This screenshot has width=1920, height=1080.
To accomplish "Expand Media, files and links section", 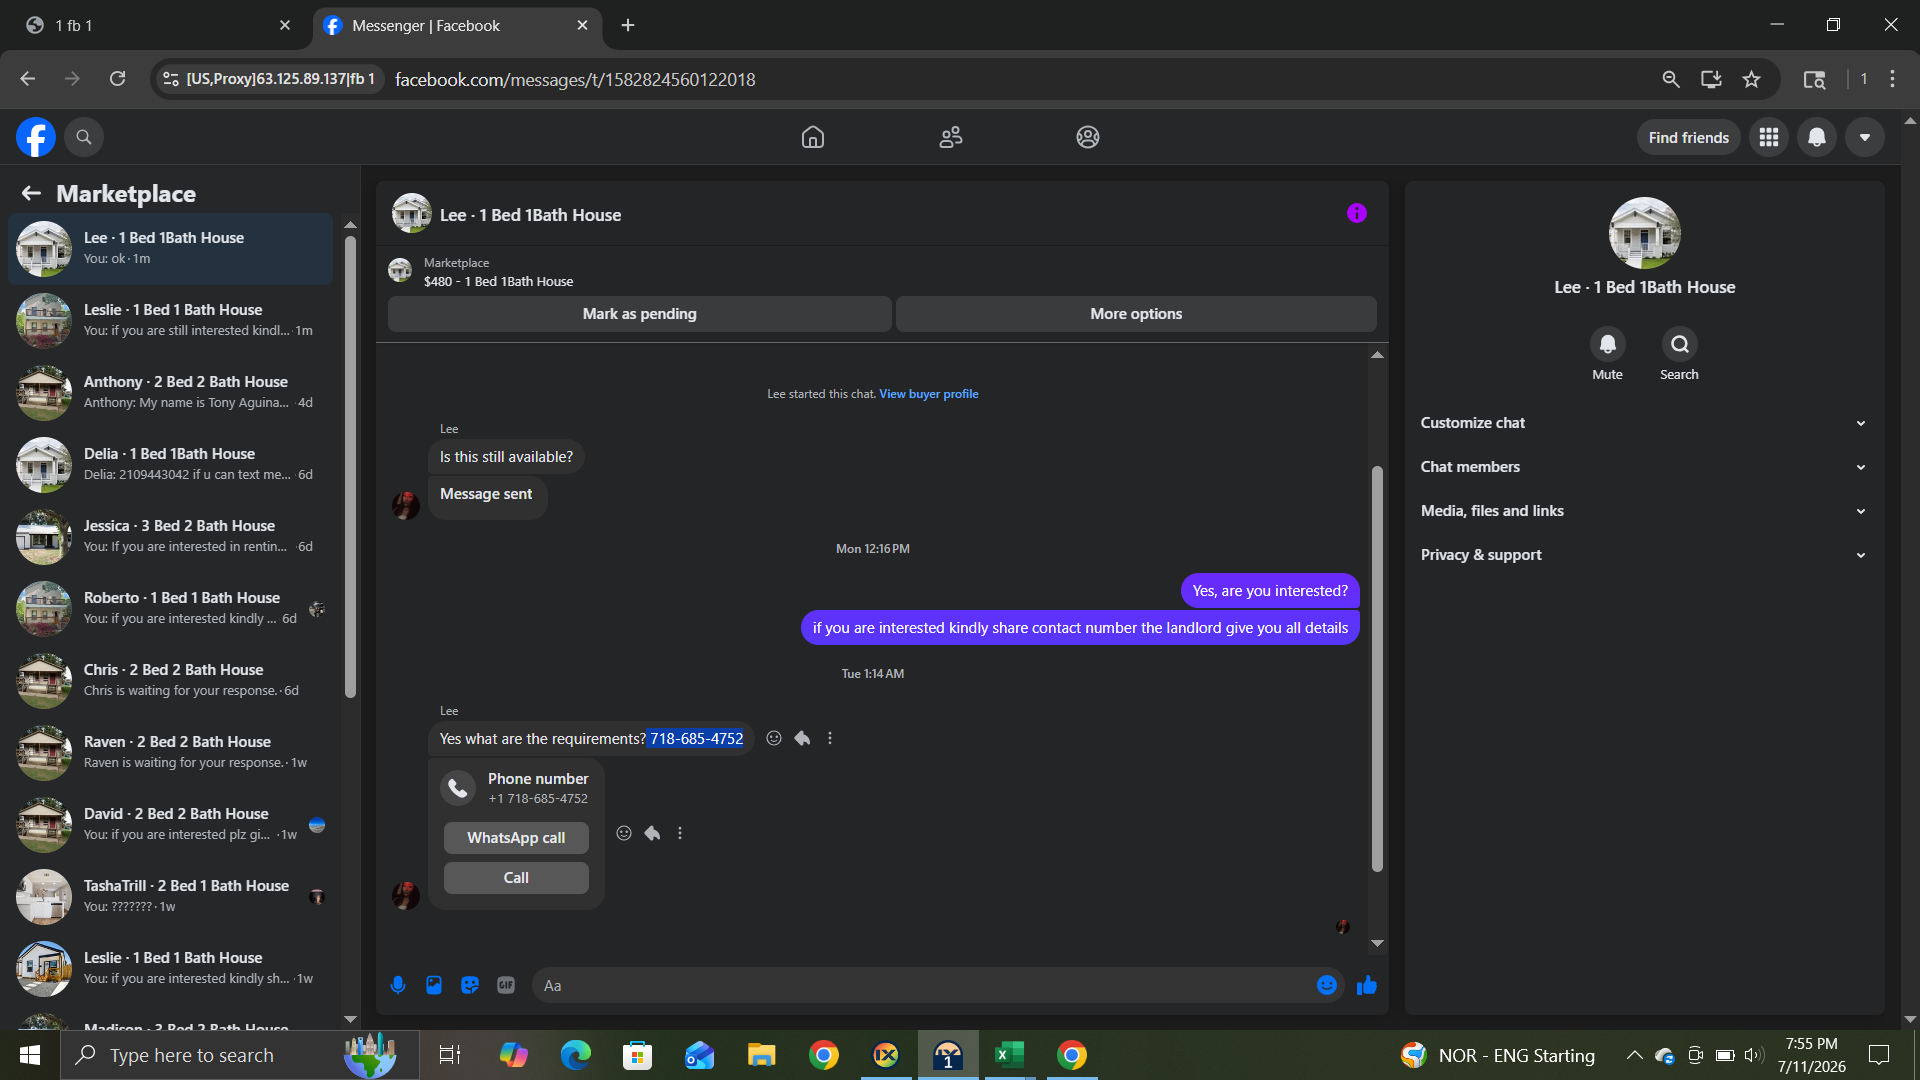I will tap(1644, 511).
